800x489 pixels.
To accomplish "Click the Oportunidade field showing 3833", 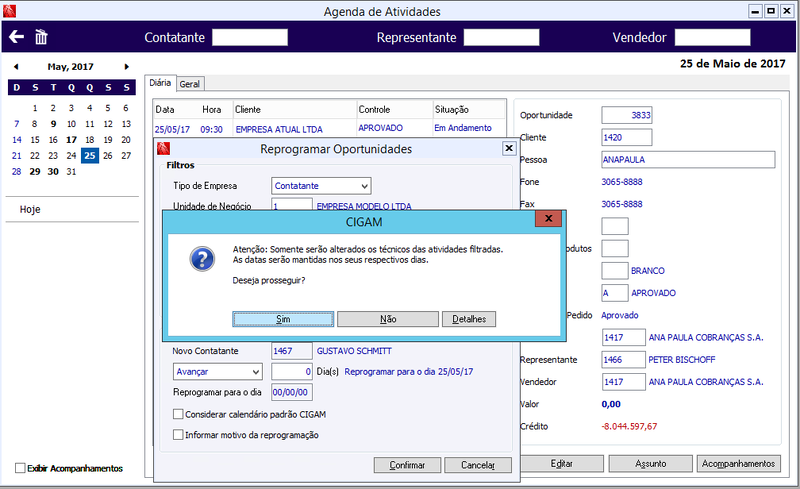I will (627, 115).
